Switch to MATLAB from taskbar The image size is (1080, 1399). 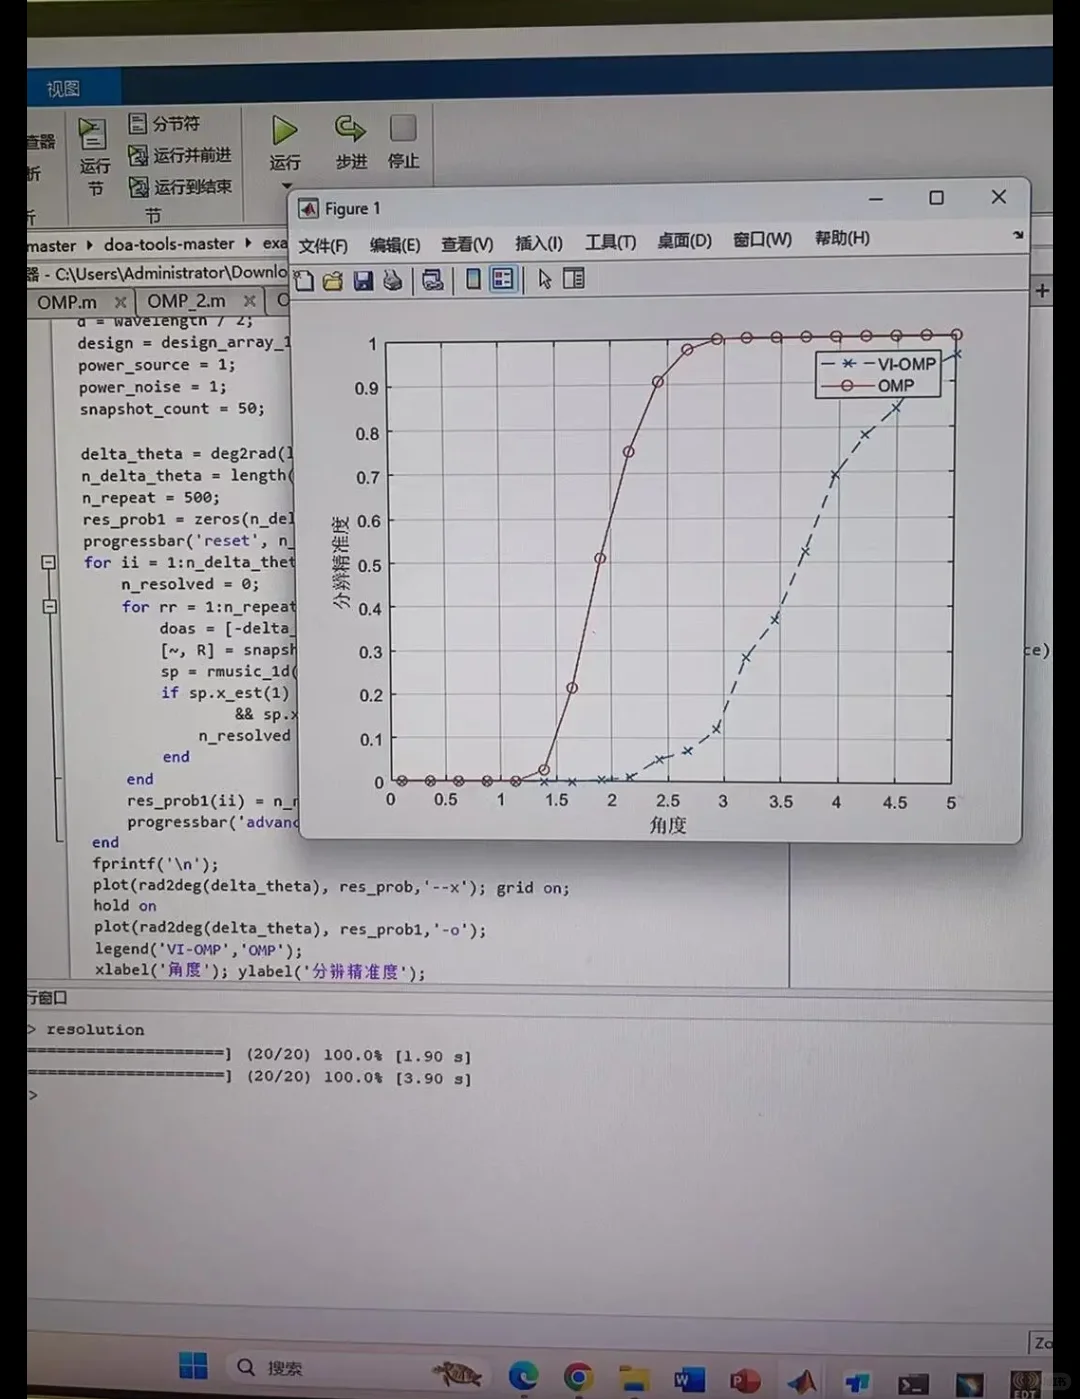800,1383
